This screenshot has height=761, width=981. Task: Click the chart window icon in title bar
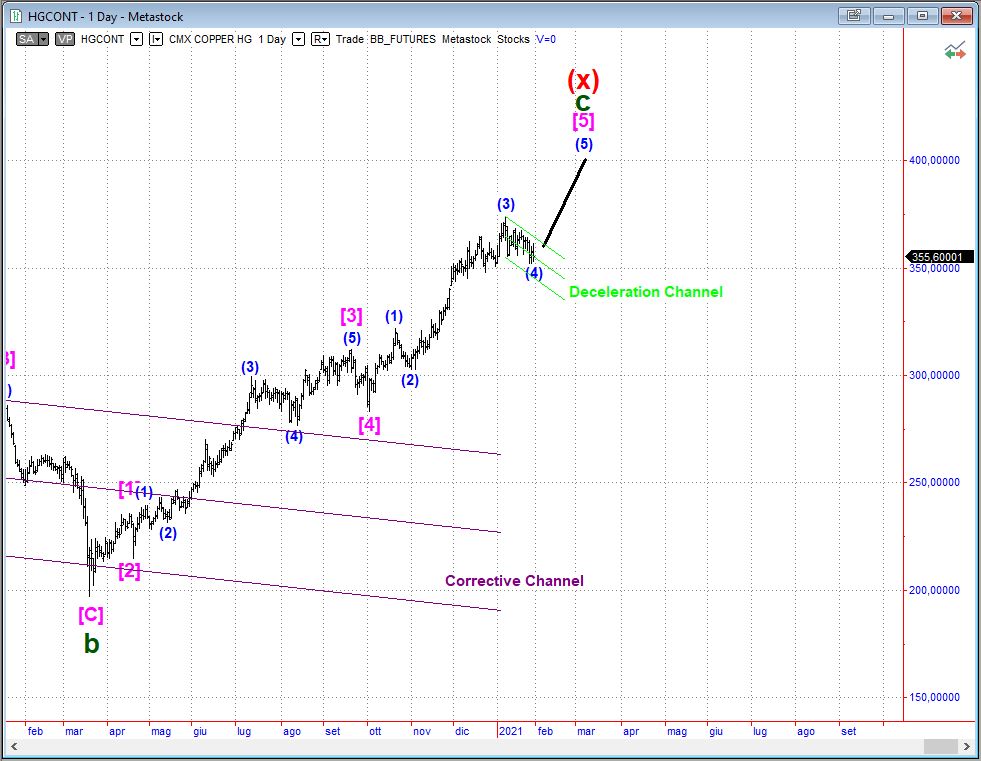tap(16, 16)
